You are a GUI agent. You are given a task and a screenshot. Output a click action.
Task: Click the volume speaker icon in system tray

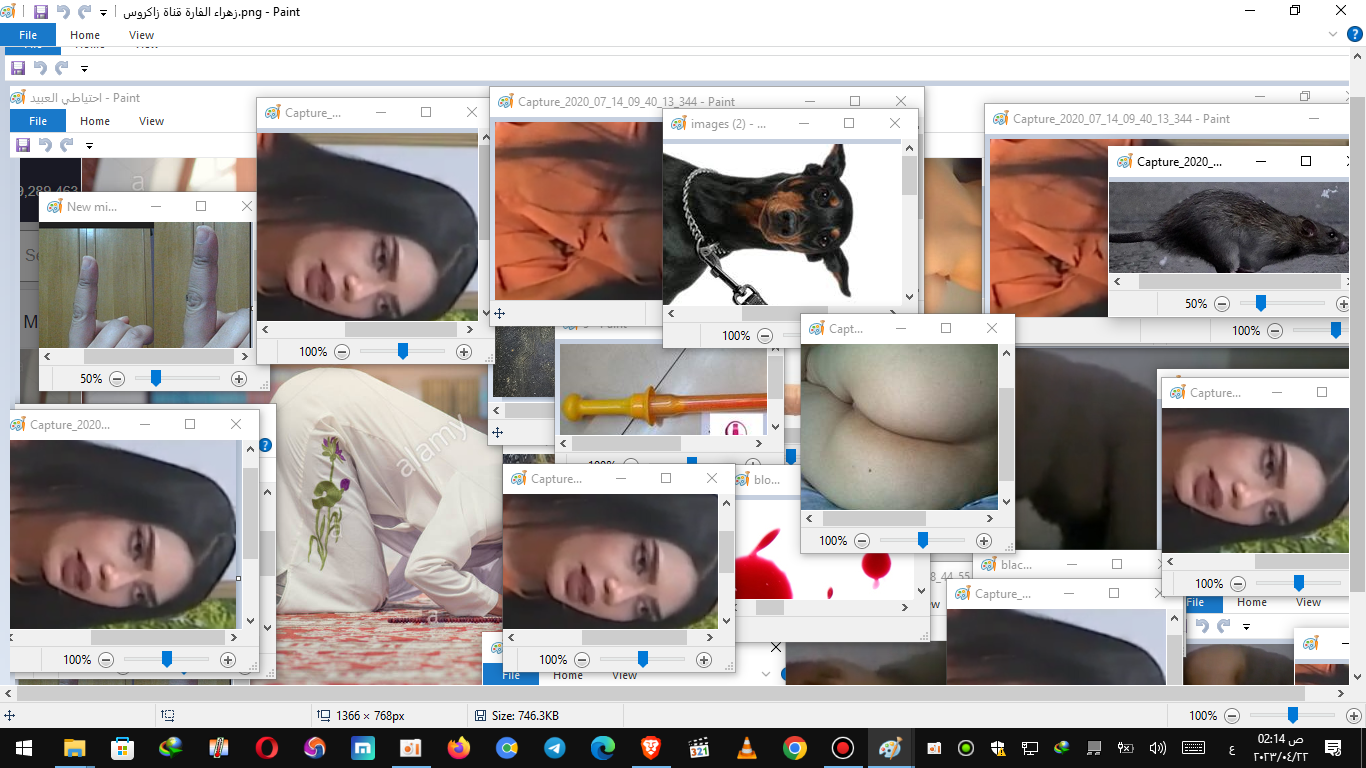point(1158,748)
